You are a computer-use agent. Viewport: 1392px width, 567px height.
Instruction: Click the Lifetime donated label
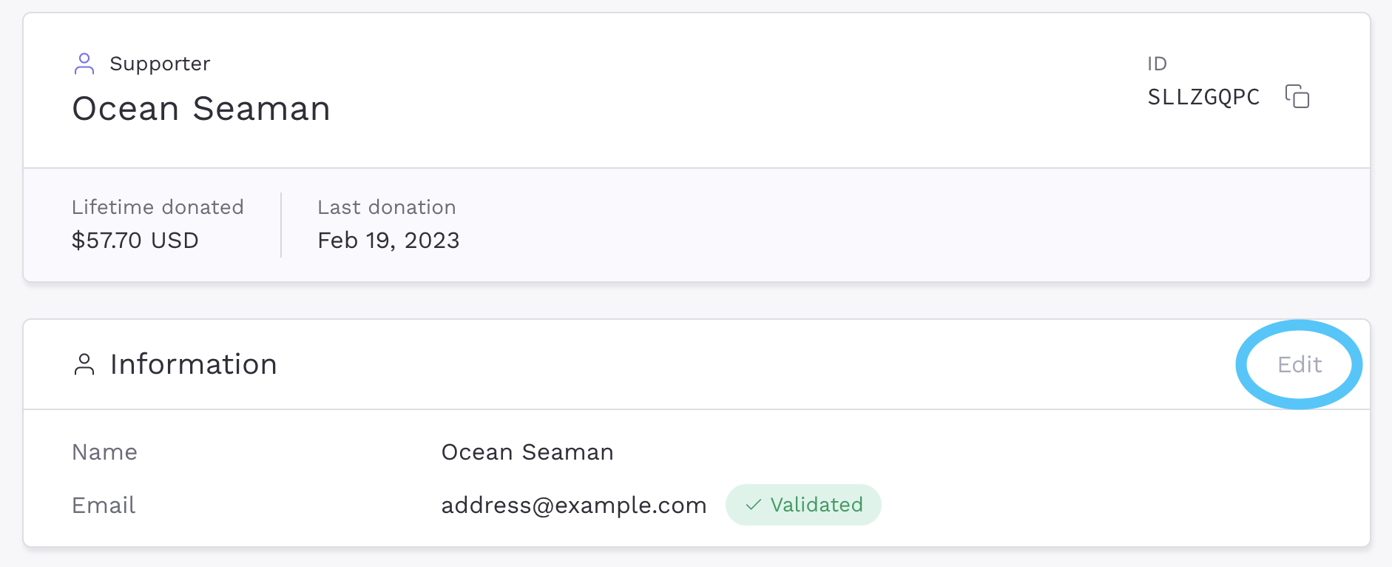pos(158,207)
